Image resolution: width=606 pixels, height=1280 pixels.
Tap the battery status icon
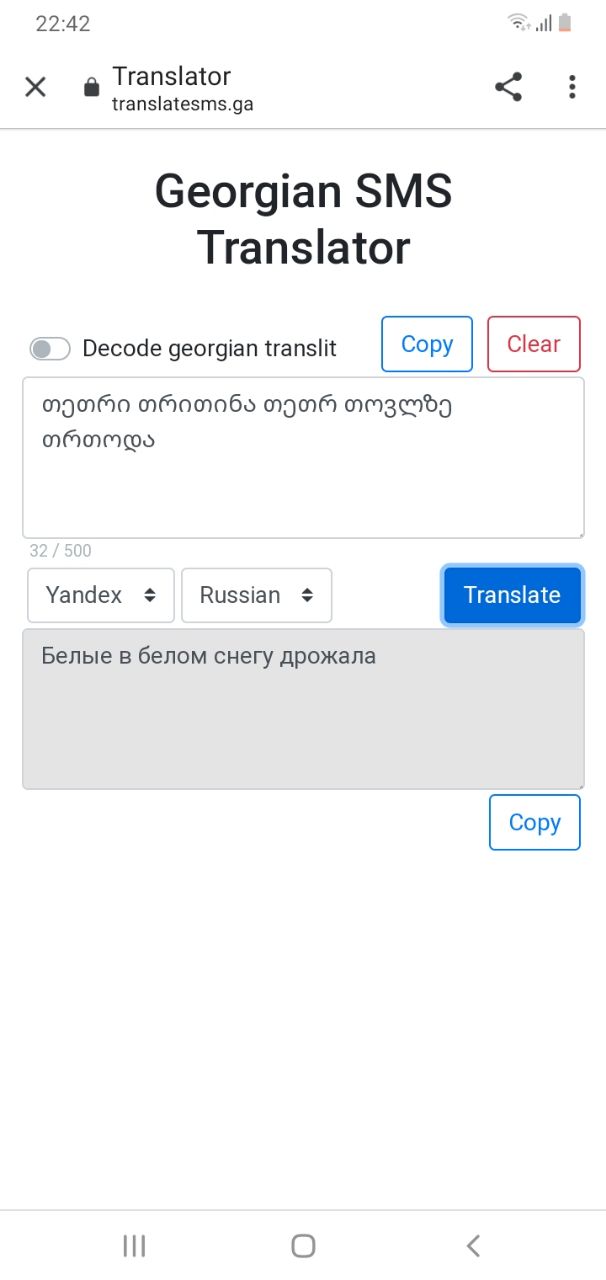tap(566, 23)
